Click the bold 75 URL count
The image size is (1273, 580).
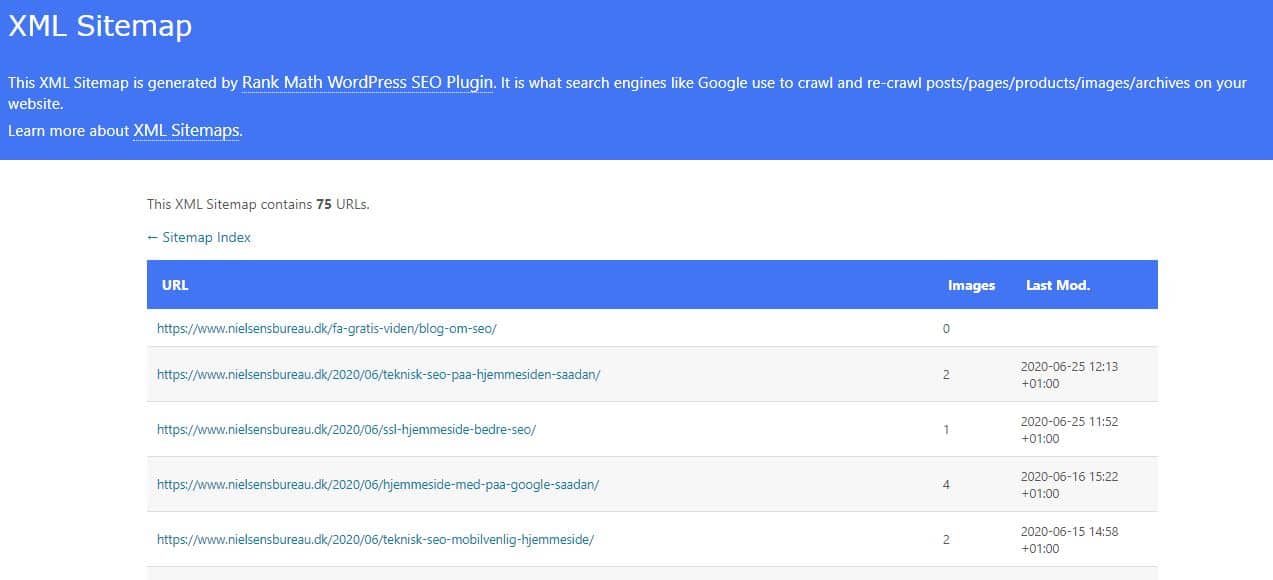click(324, 205)
